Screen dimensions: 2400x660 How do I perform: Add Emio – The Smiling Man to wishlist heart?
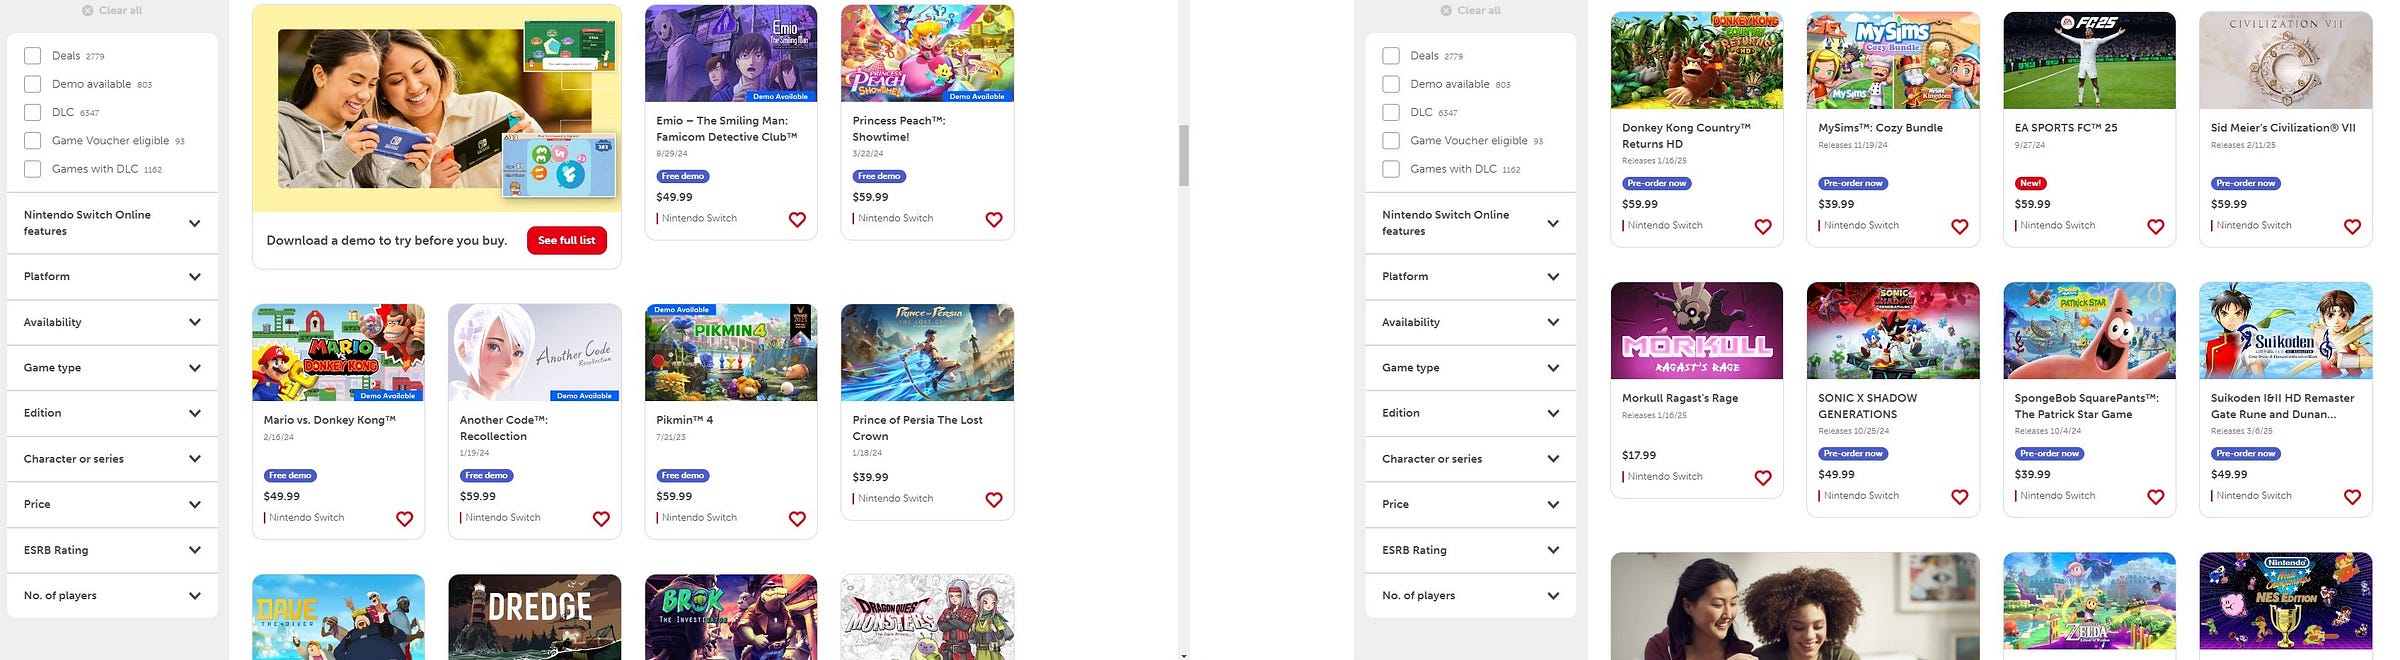[797, 220]
